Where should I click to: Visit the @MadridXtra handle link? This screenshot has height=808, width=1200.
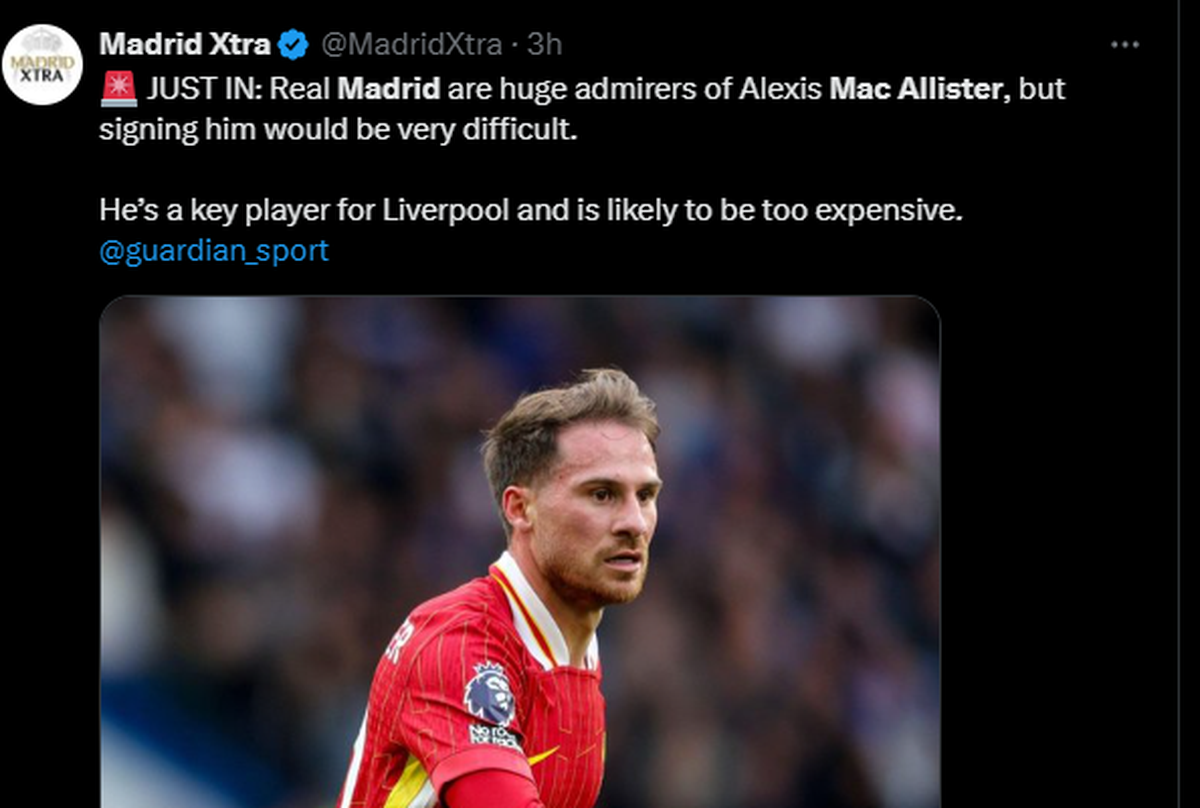point(411,44)
